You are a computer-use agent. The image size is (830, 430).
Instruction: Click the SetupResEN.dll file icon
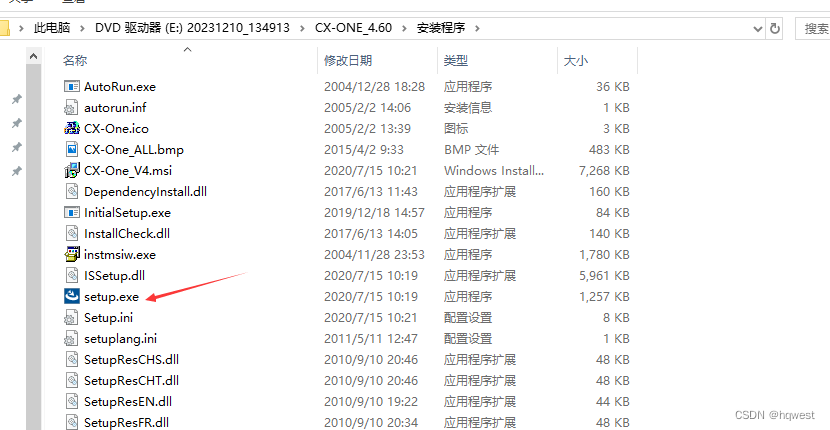point(71,401)
